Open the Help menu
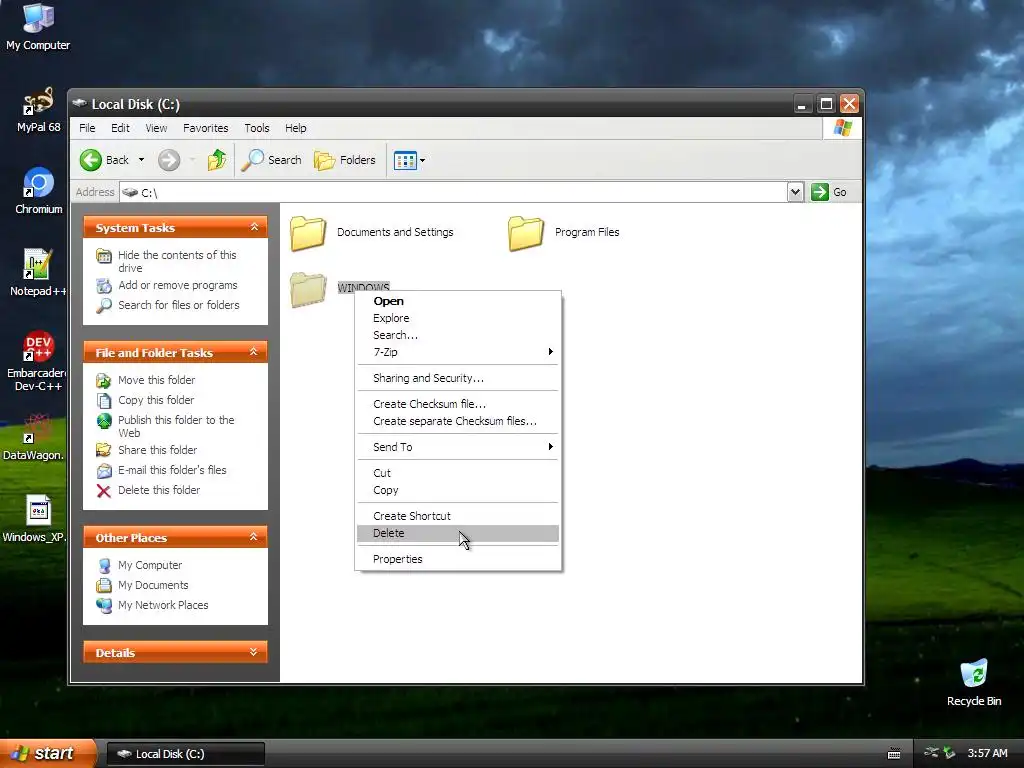 pos(295,128)
